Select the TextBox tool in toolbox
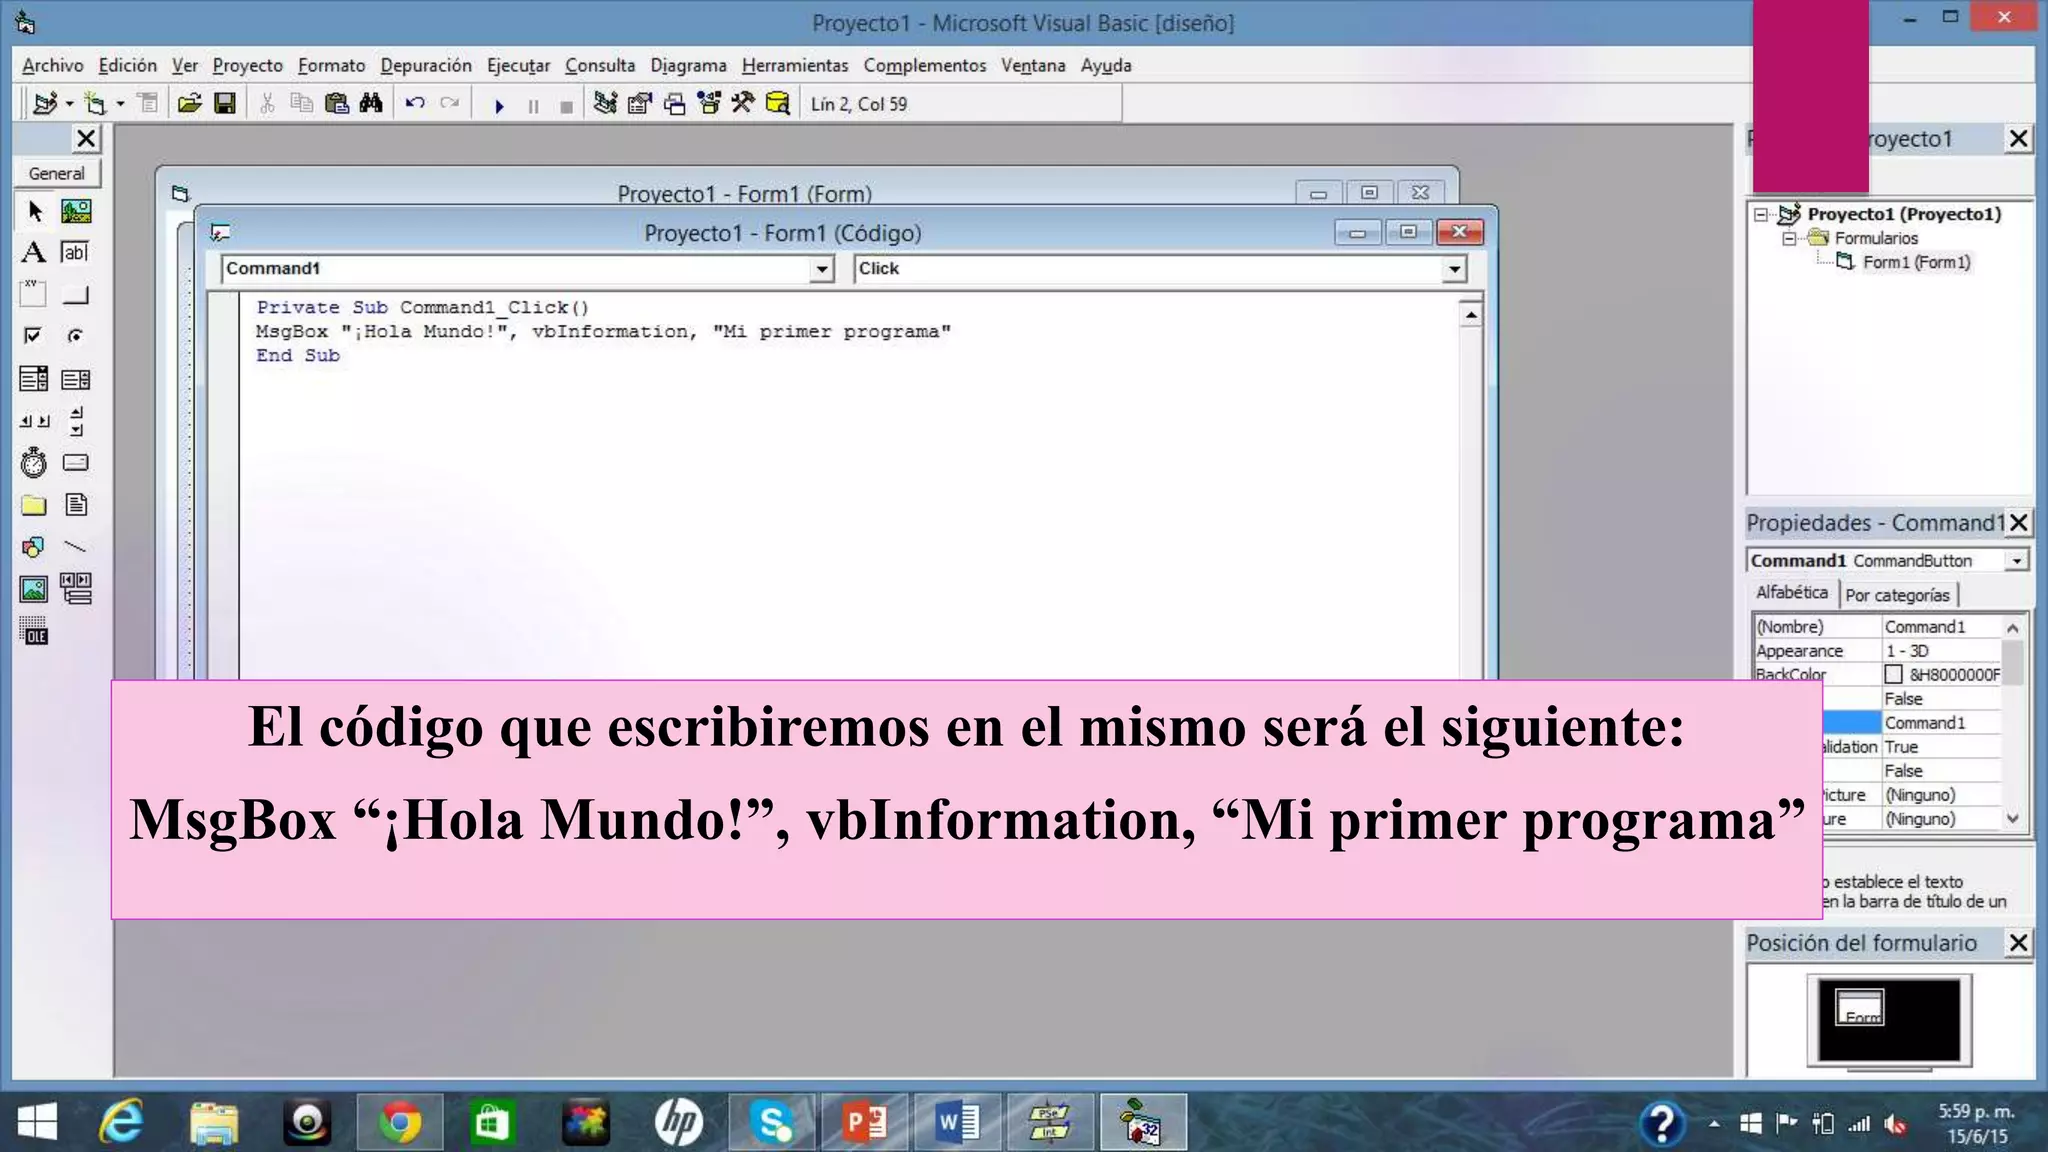The height and width of the screenshot is (1152, 2048). [x=76, y=252]
